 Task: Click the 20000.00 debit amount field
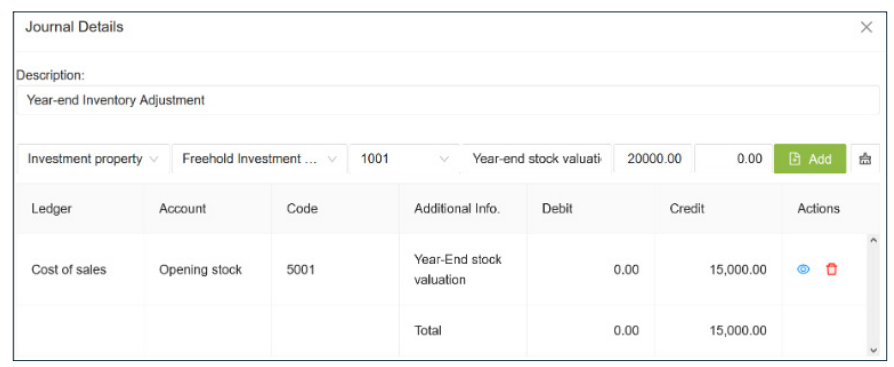[653, 159]
